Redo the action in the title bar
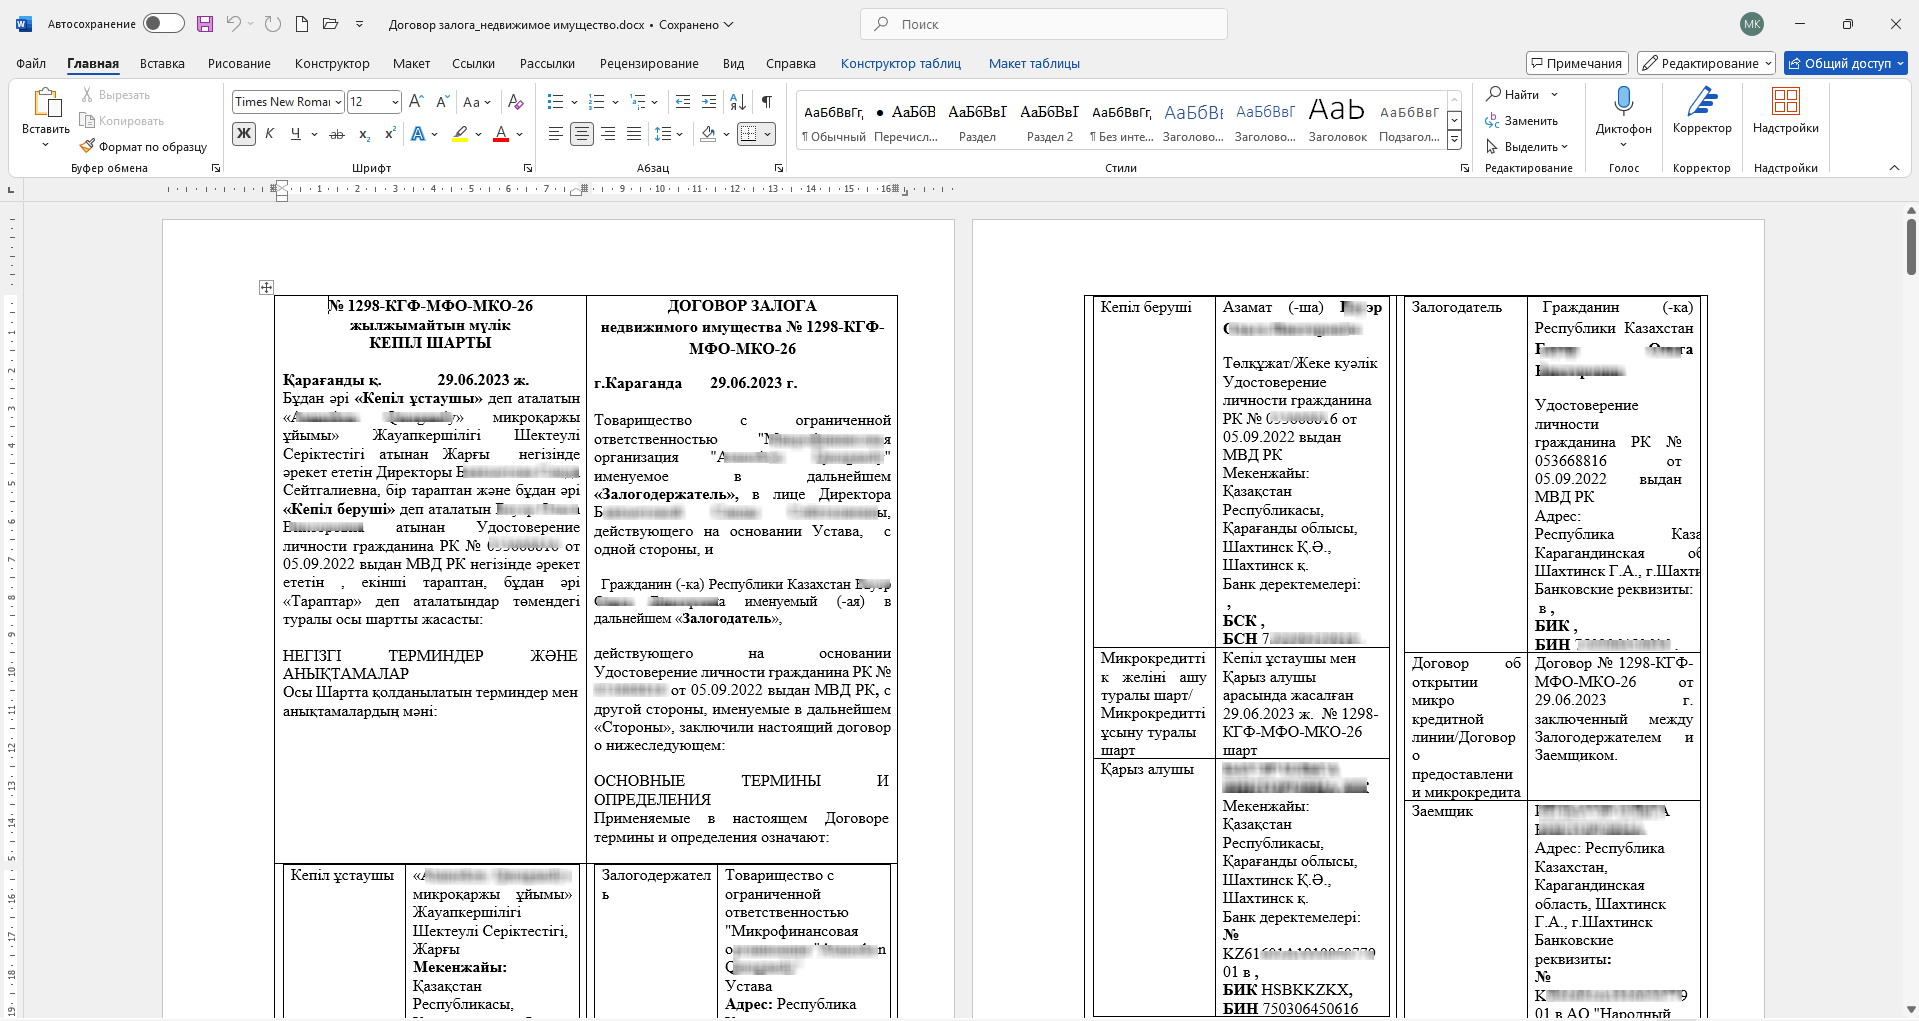Viewport: 1919px width, 1021px height. (273, 24)
